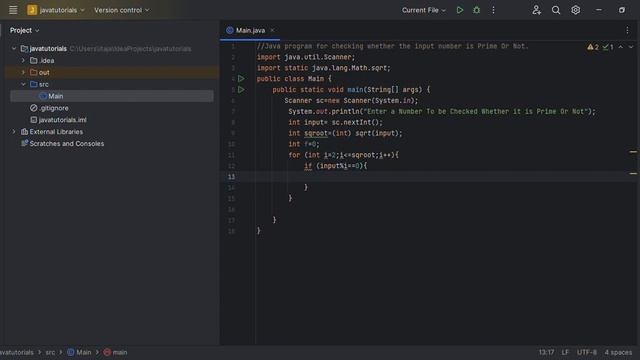Open Code With Me user icon
The height and width of the screenshot is (360, 640).
(536, 10)
